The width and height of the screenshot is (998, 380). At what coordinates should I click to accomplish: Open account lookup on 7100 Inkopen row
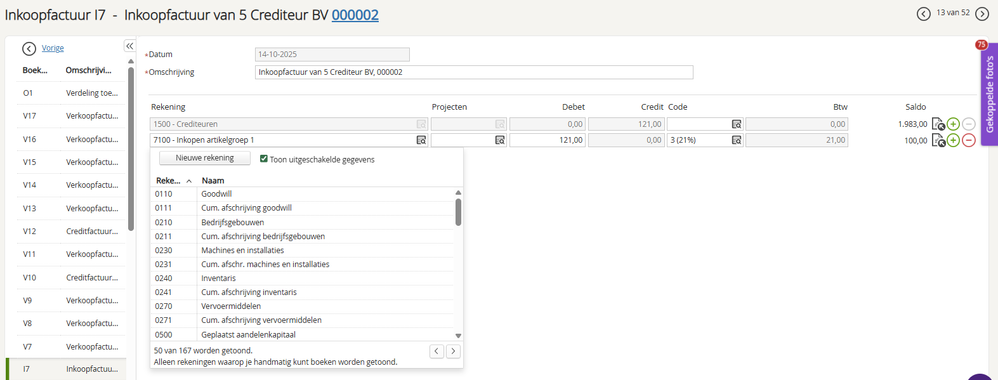click(421, 141)
